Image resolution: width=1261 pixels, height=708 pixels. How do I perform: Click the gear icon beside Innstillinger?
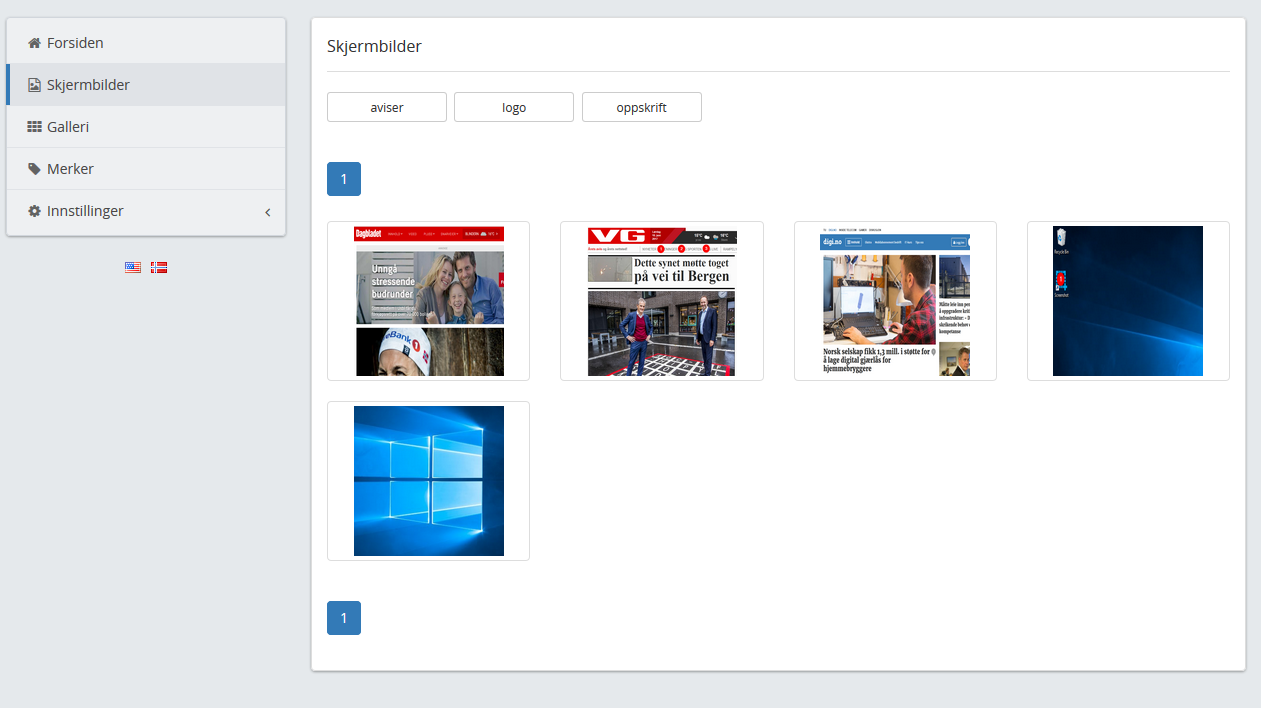click(34, 211)
